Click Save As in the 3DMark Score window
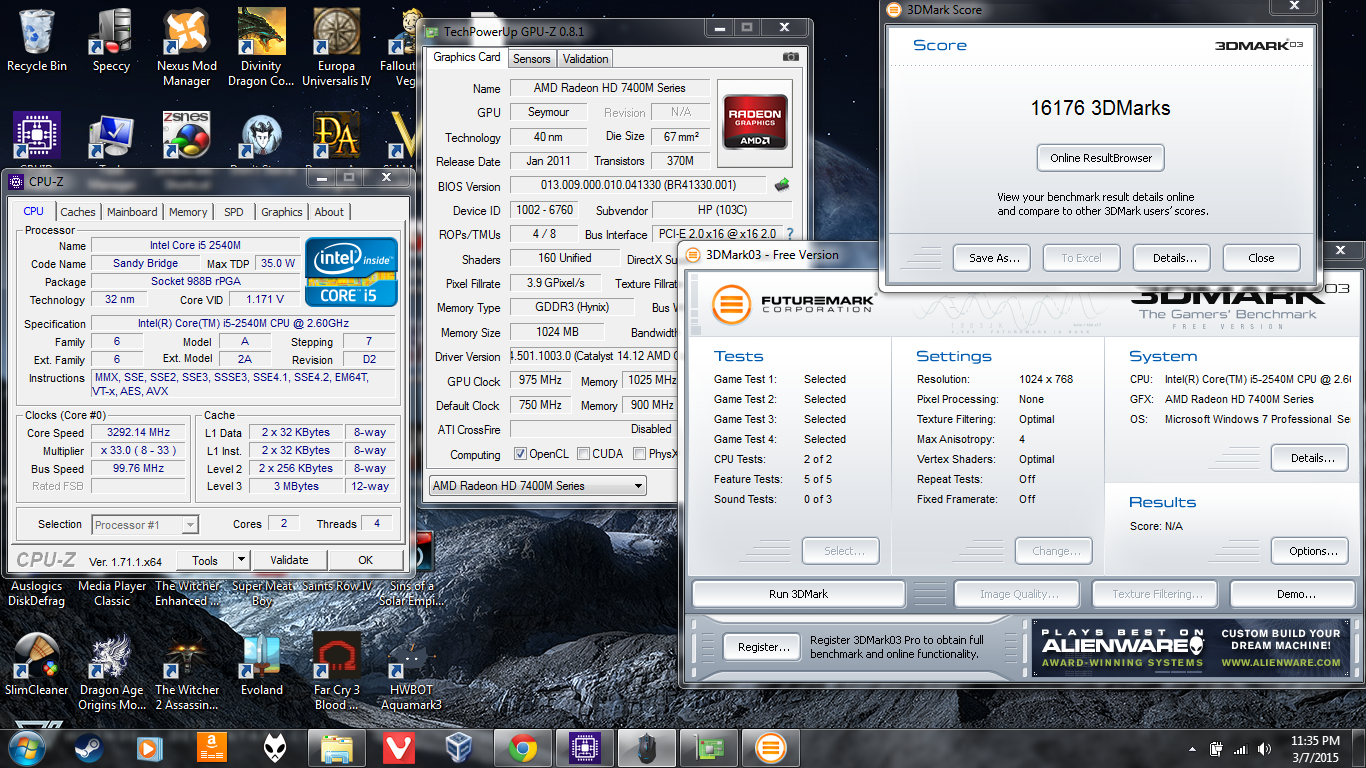The image size is (1366, 768). (994, 258)
